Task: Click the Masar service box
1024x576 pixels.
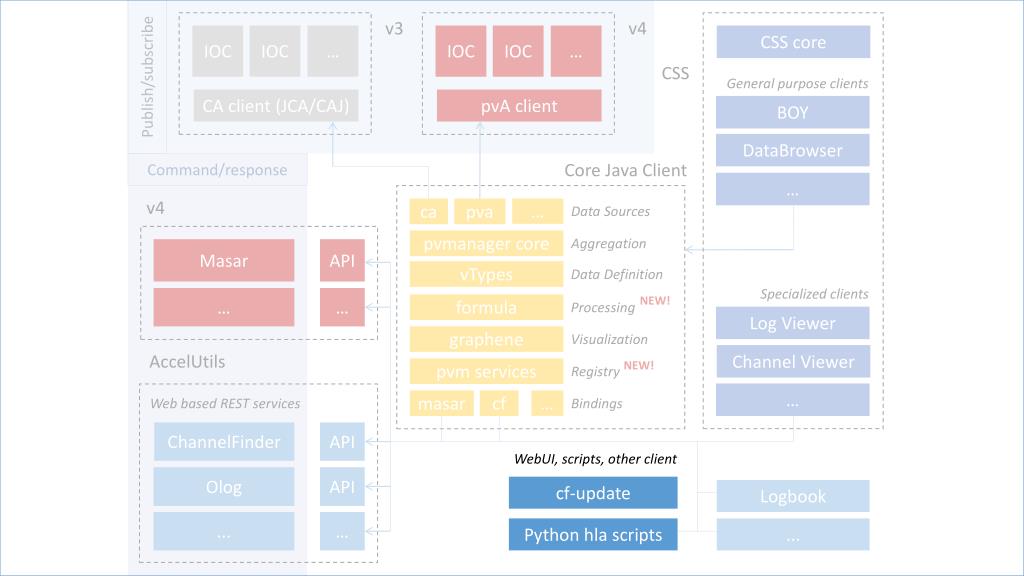Action: pyautogui.click(x=224, y=261)
